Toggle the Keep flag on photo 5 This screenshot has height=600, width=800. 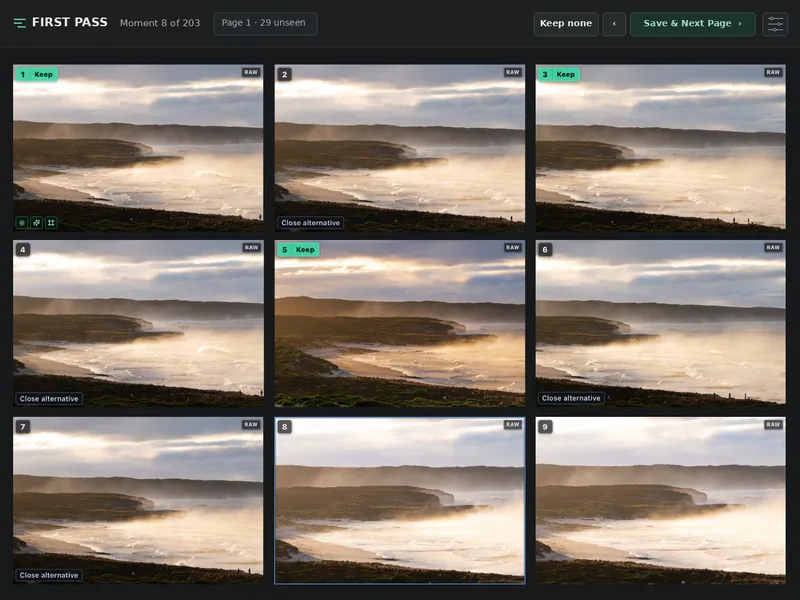(x=298, y=249)
